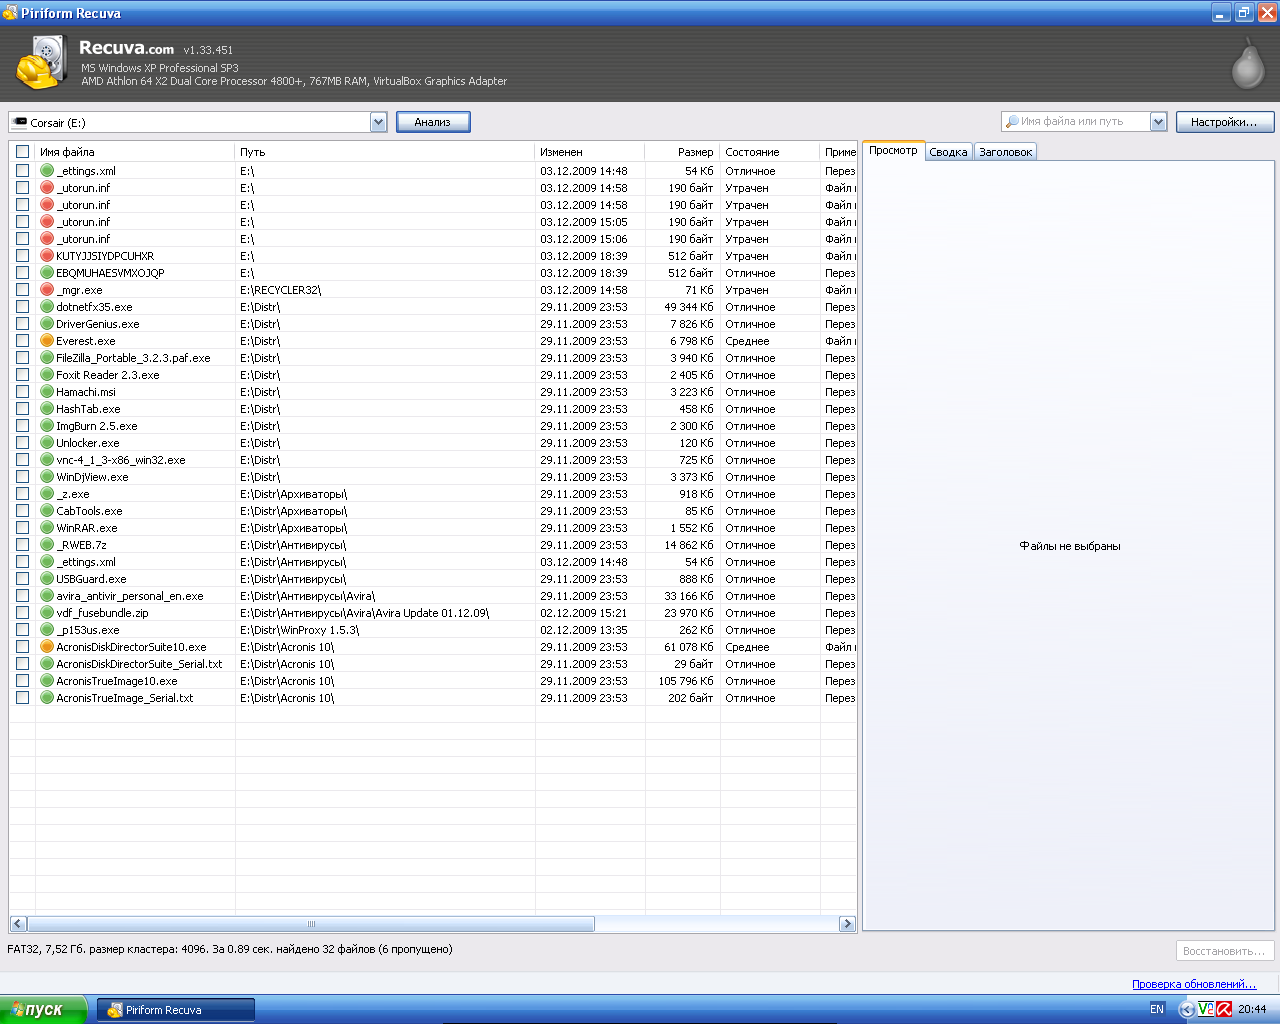Check the box for WinRAR.exe

point(22,528)
